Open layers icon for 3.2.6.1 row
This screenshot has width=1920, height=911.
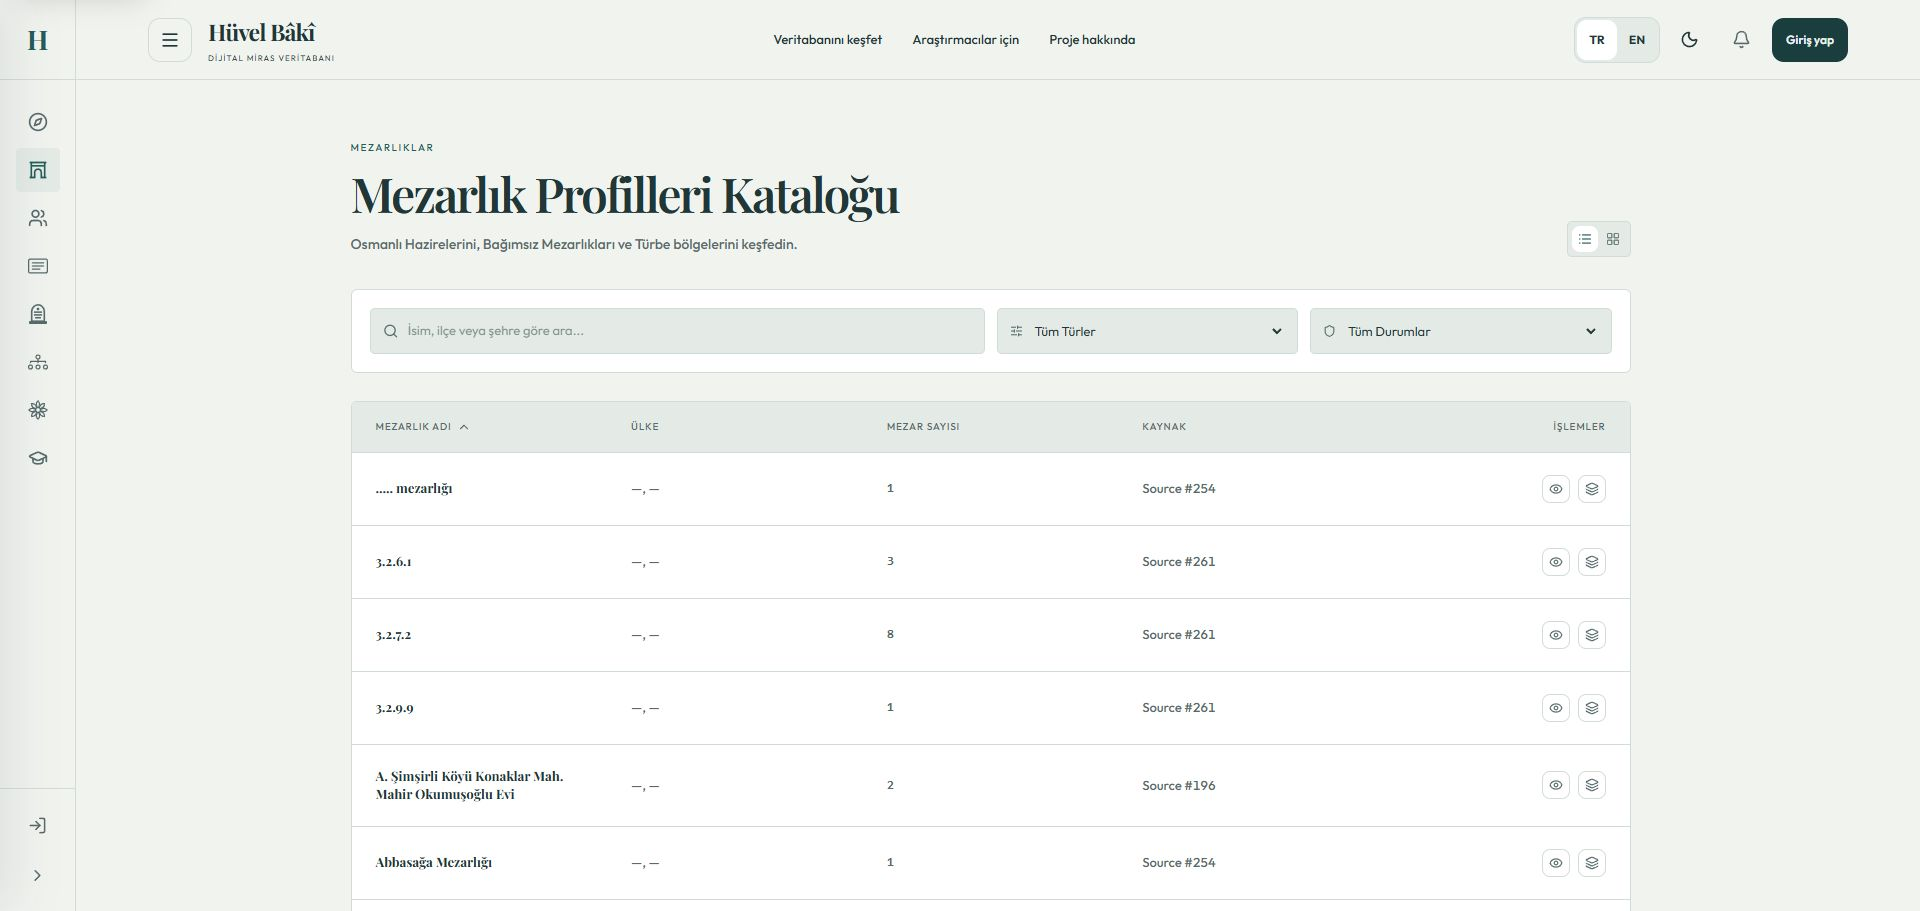click(x=1592, y=562)
